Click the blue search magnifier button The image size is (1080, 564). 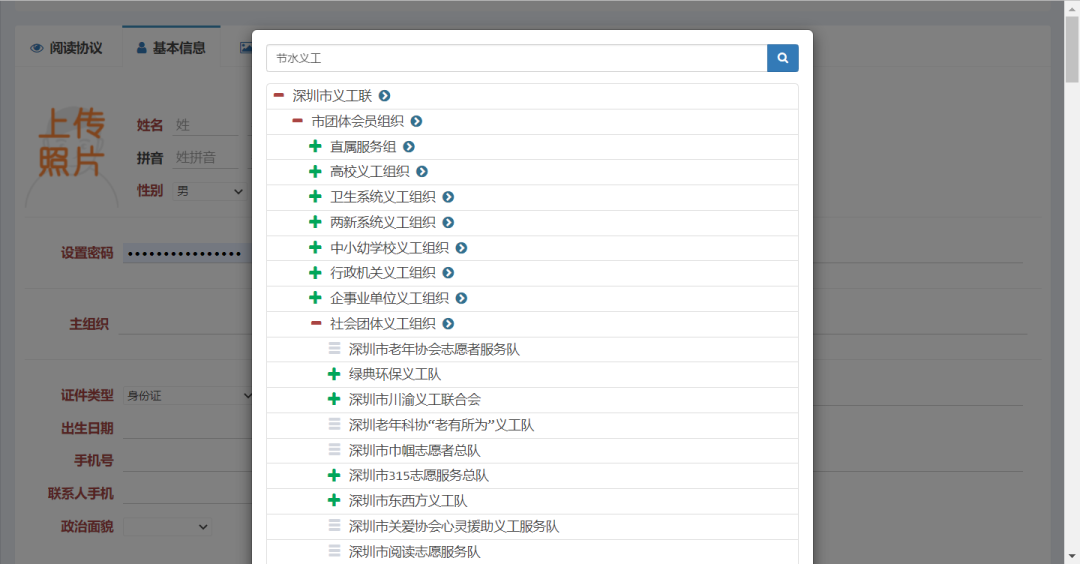click(x=782, y=58)
